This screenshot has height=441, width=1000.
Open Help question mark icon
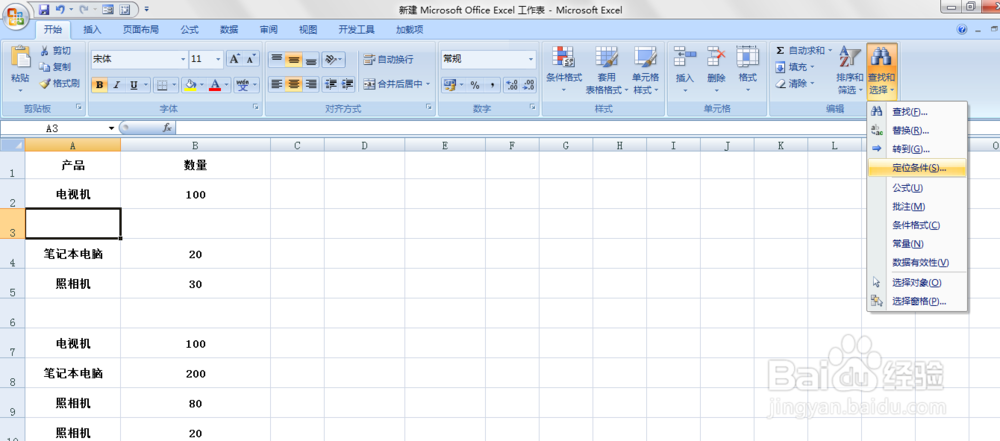pyautogui.click(x=962, y=29)
